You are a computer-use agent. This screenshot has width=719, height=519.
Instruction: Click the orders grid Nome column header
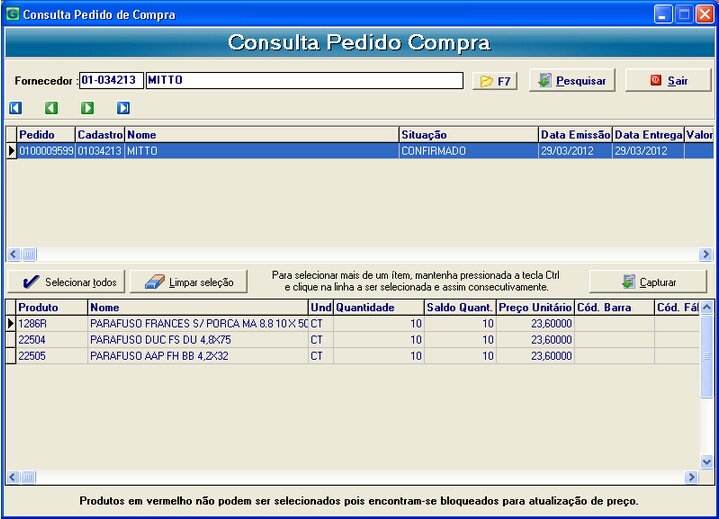point(261,135)
